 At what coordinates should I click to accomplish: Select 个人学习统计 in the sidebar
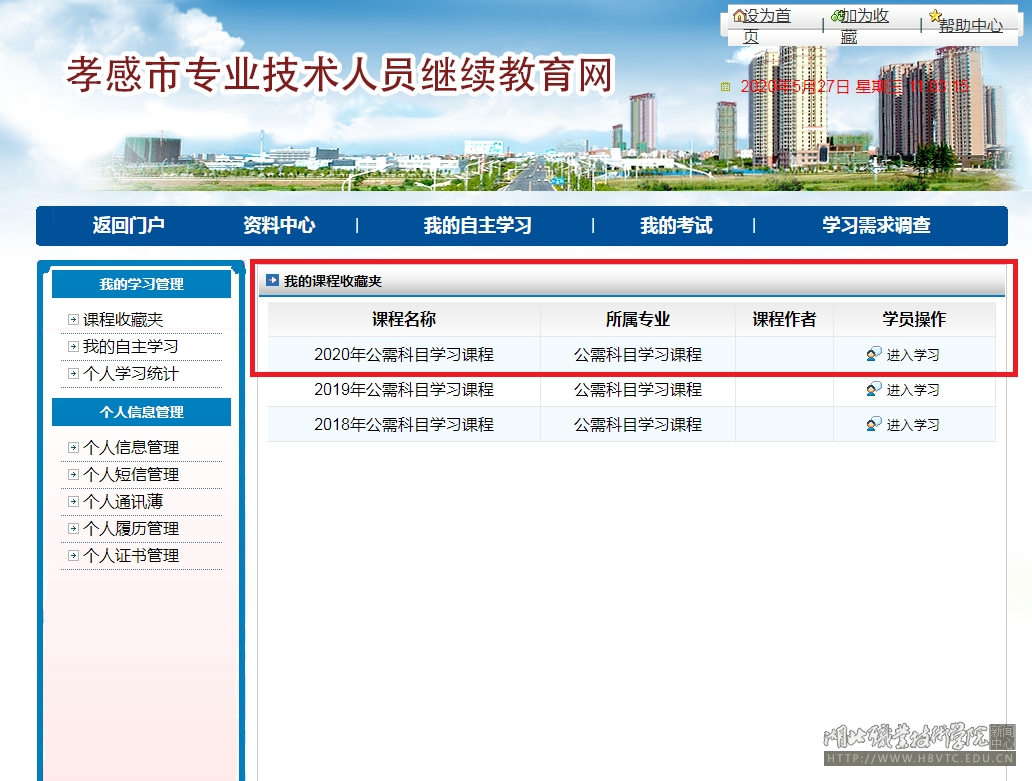pos(130,374)
